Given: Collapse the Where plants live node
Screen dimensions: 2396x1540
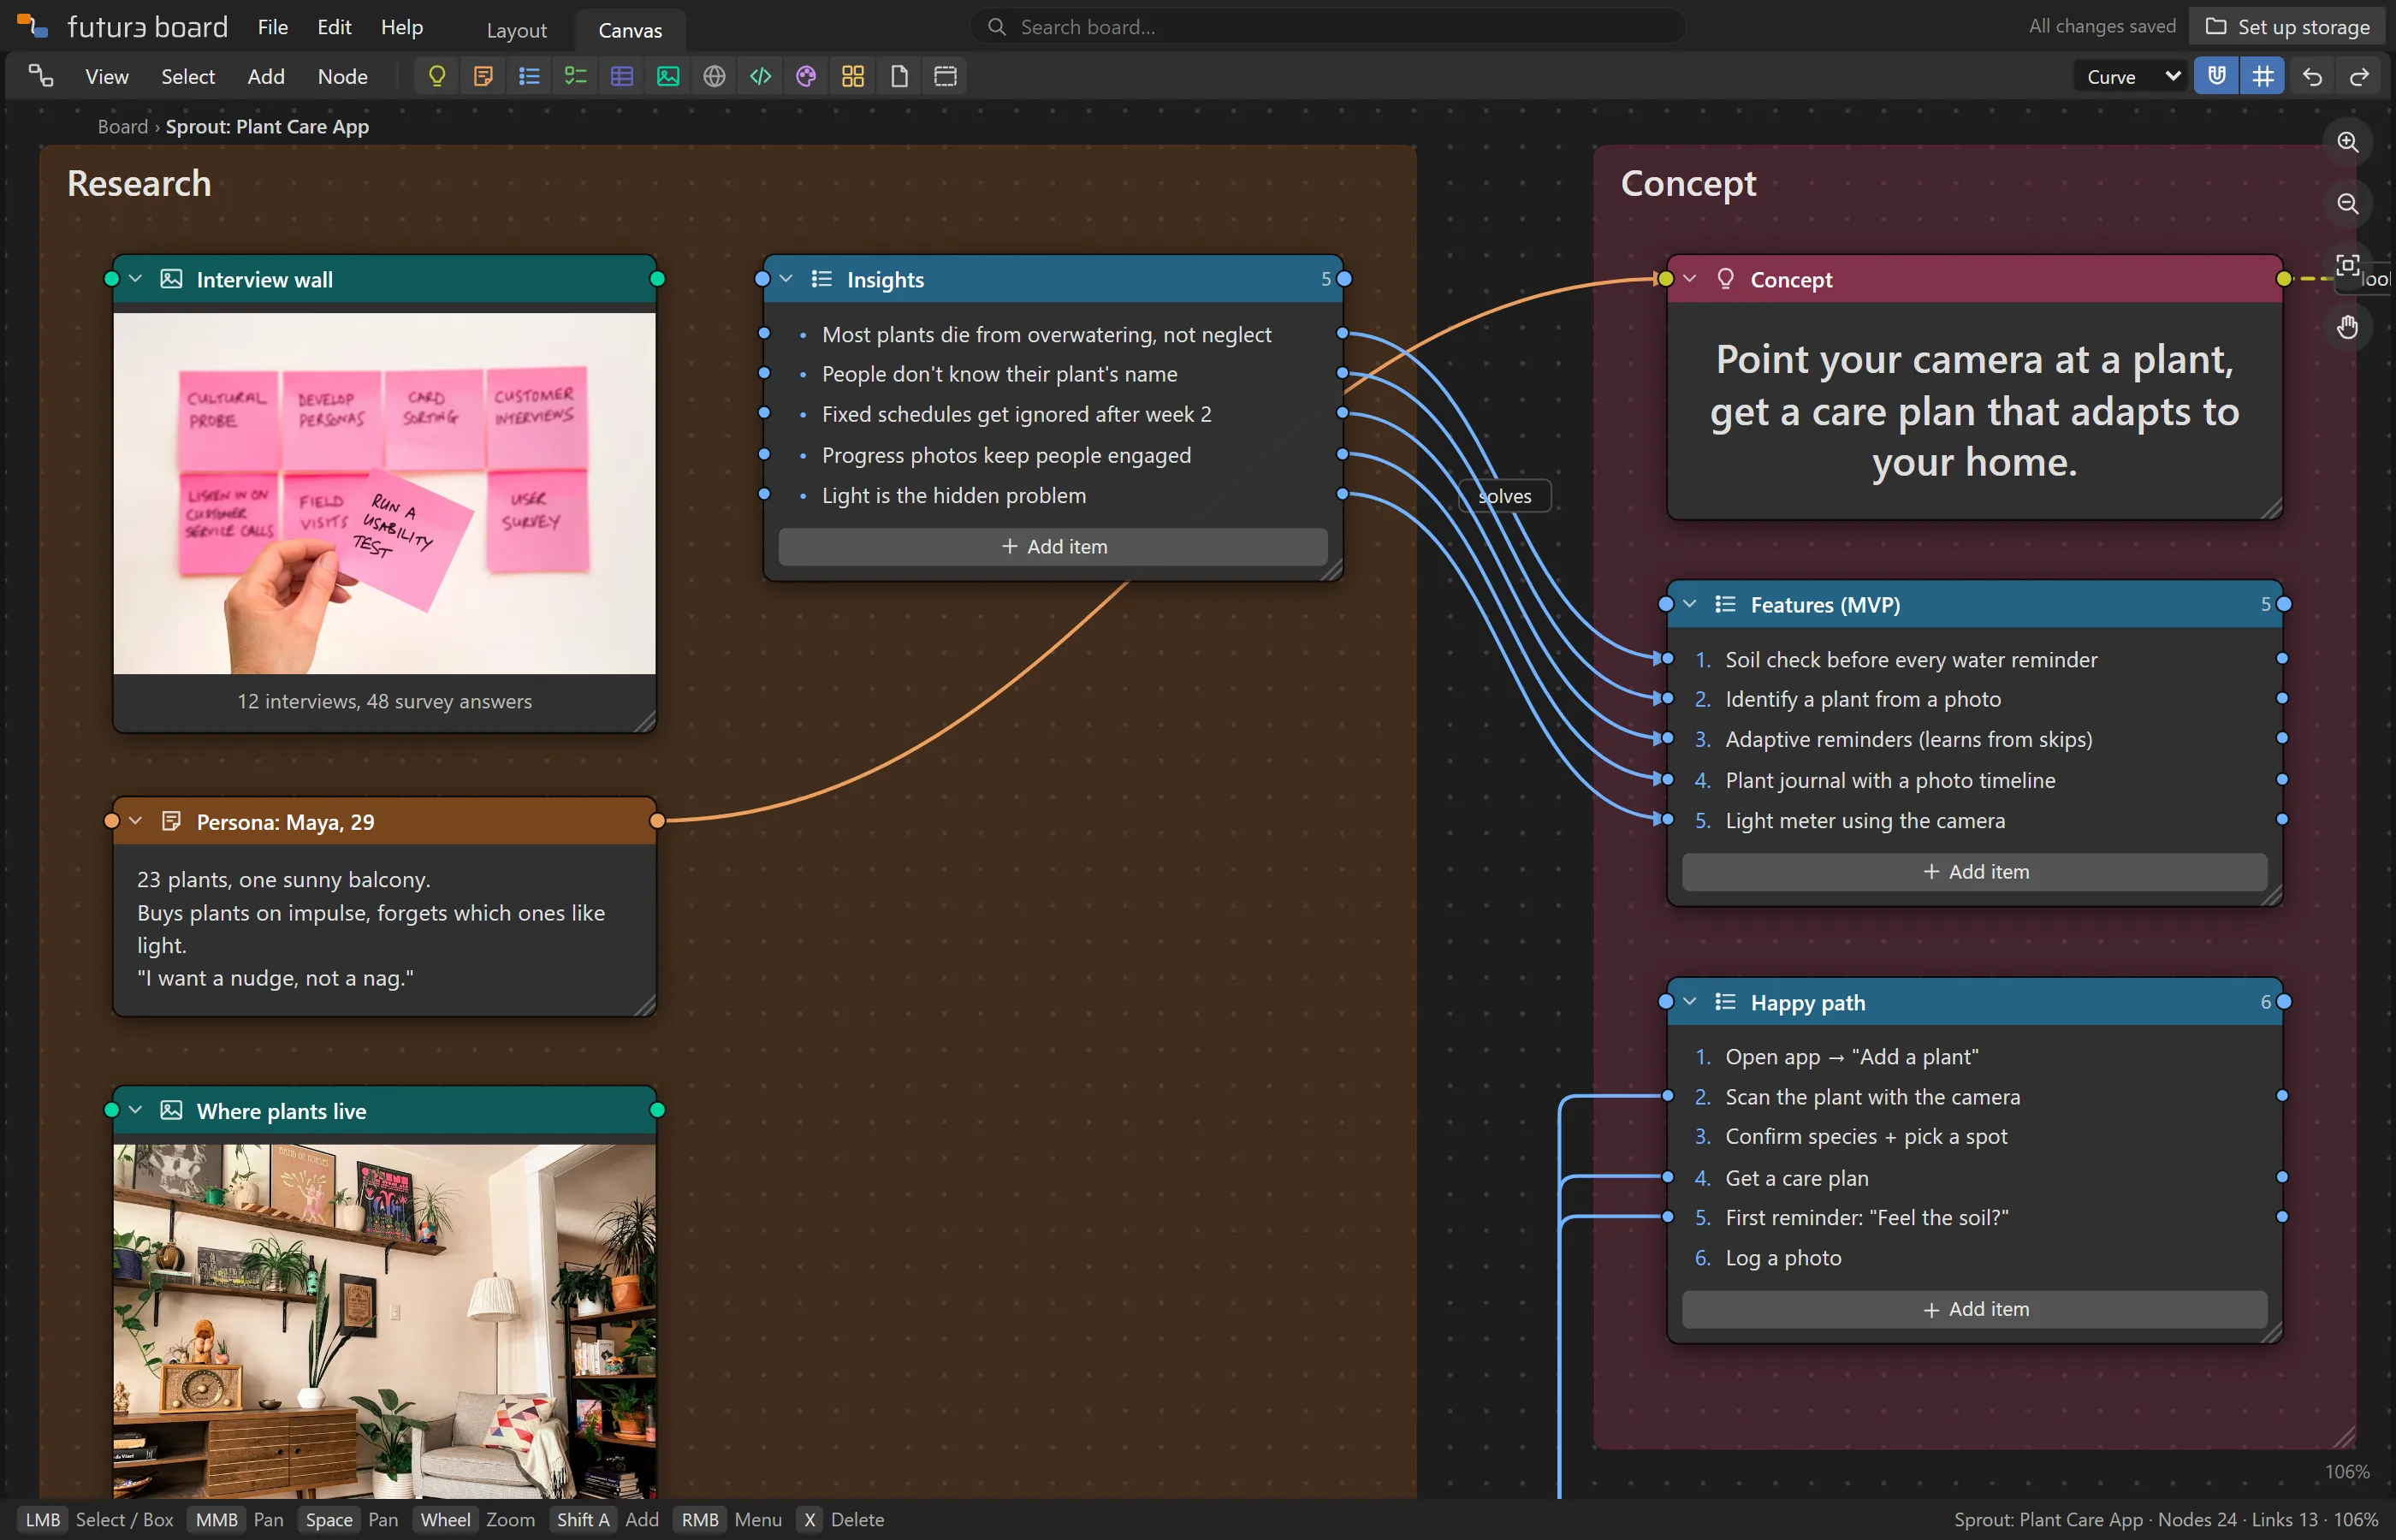Looking at the screenshot, I should pos(136,1110).
